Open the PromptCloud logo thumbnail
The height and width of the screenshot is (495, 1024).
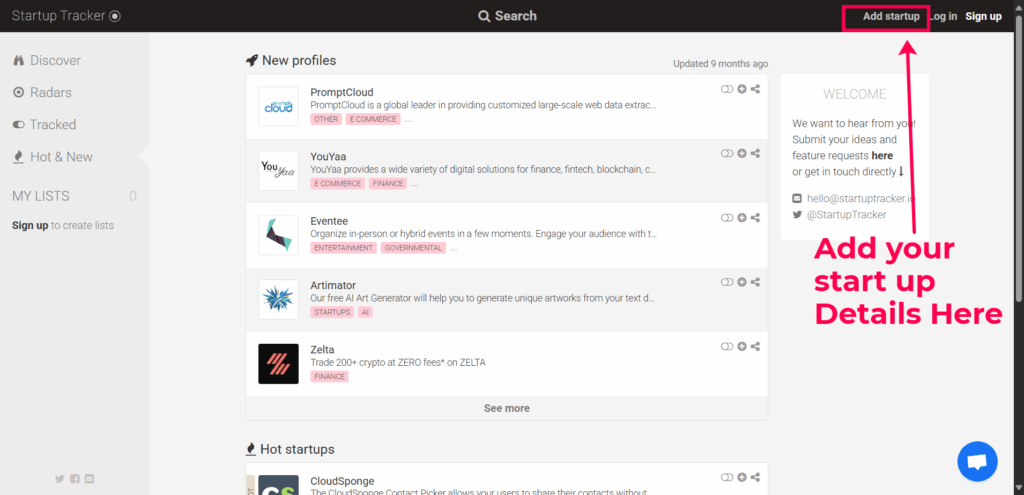point(278,106)
